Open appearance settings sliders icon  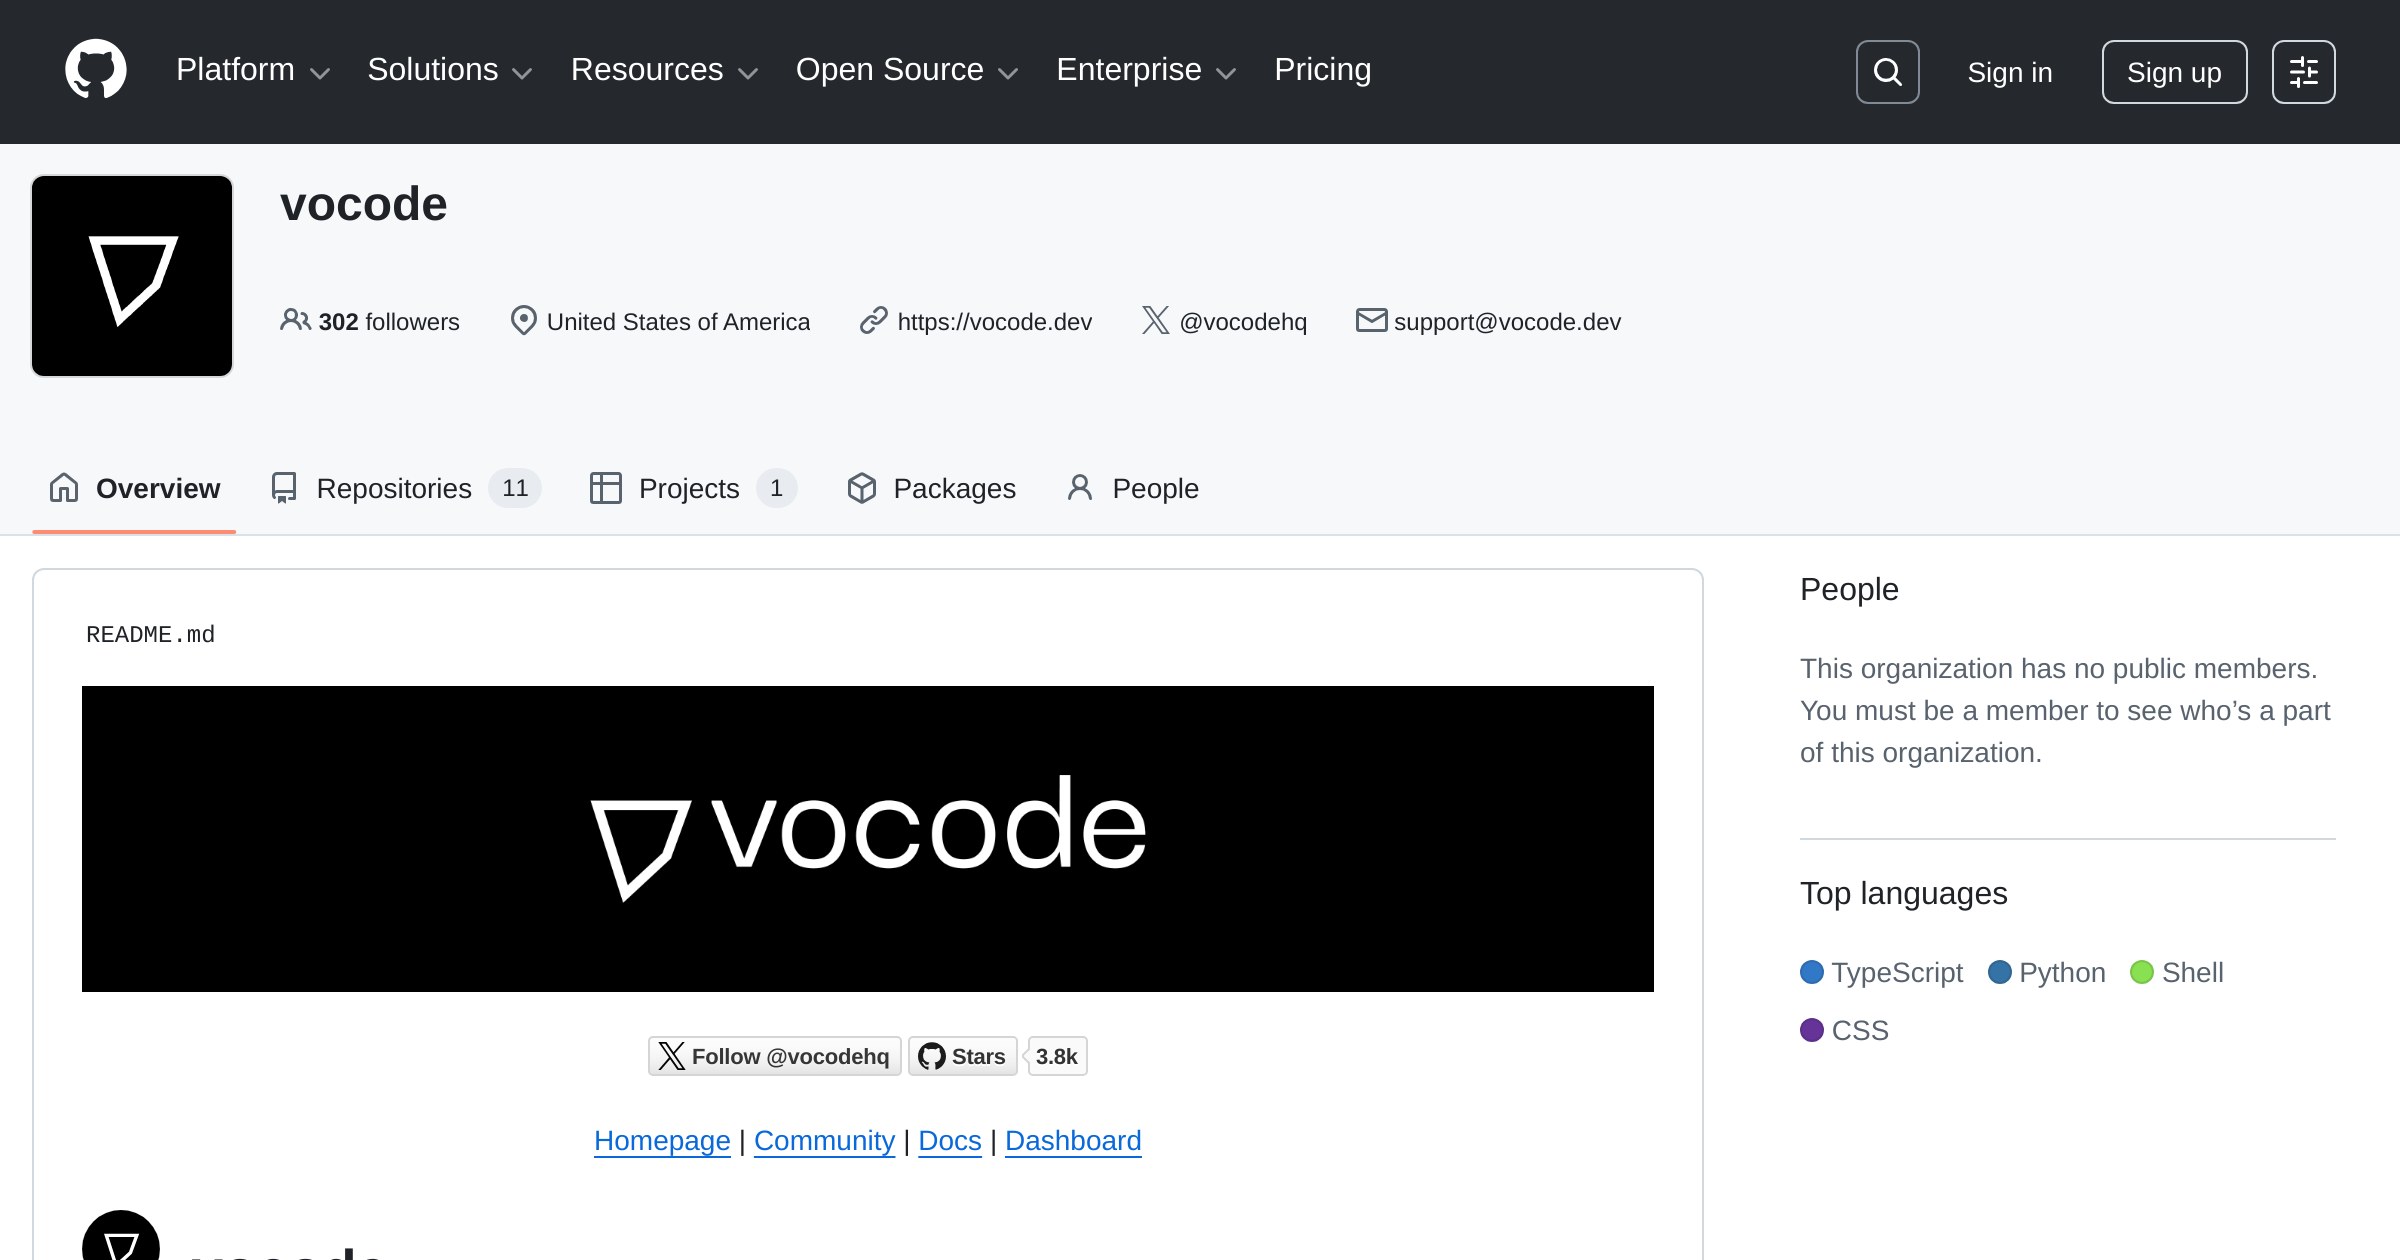point(2303,72)
